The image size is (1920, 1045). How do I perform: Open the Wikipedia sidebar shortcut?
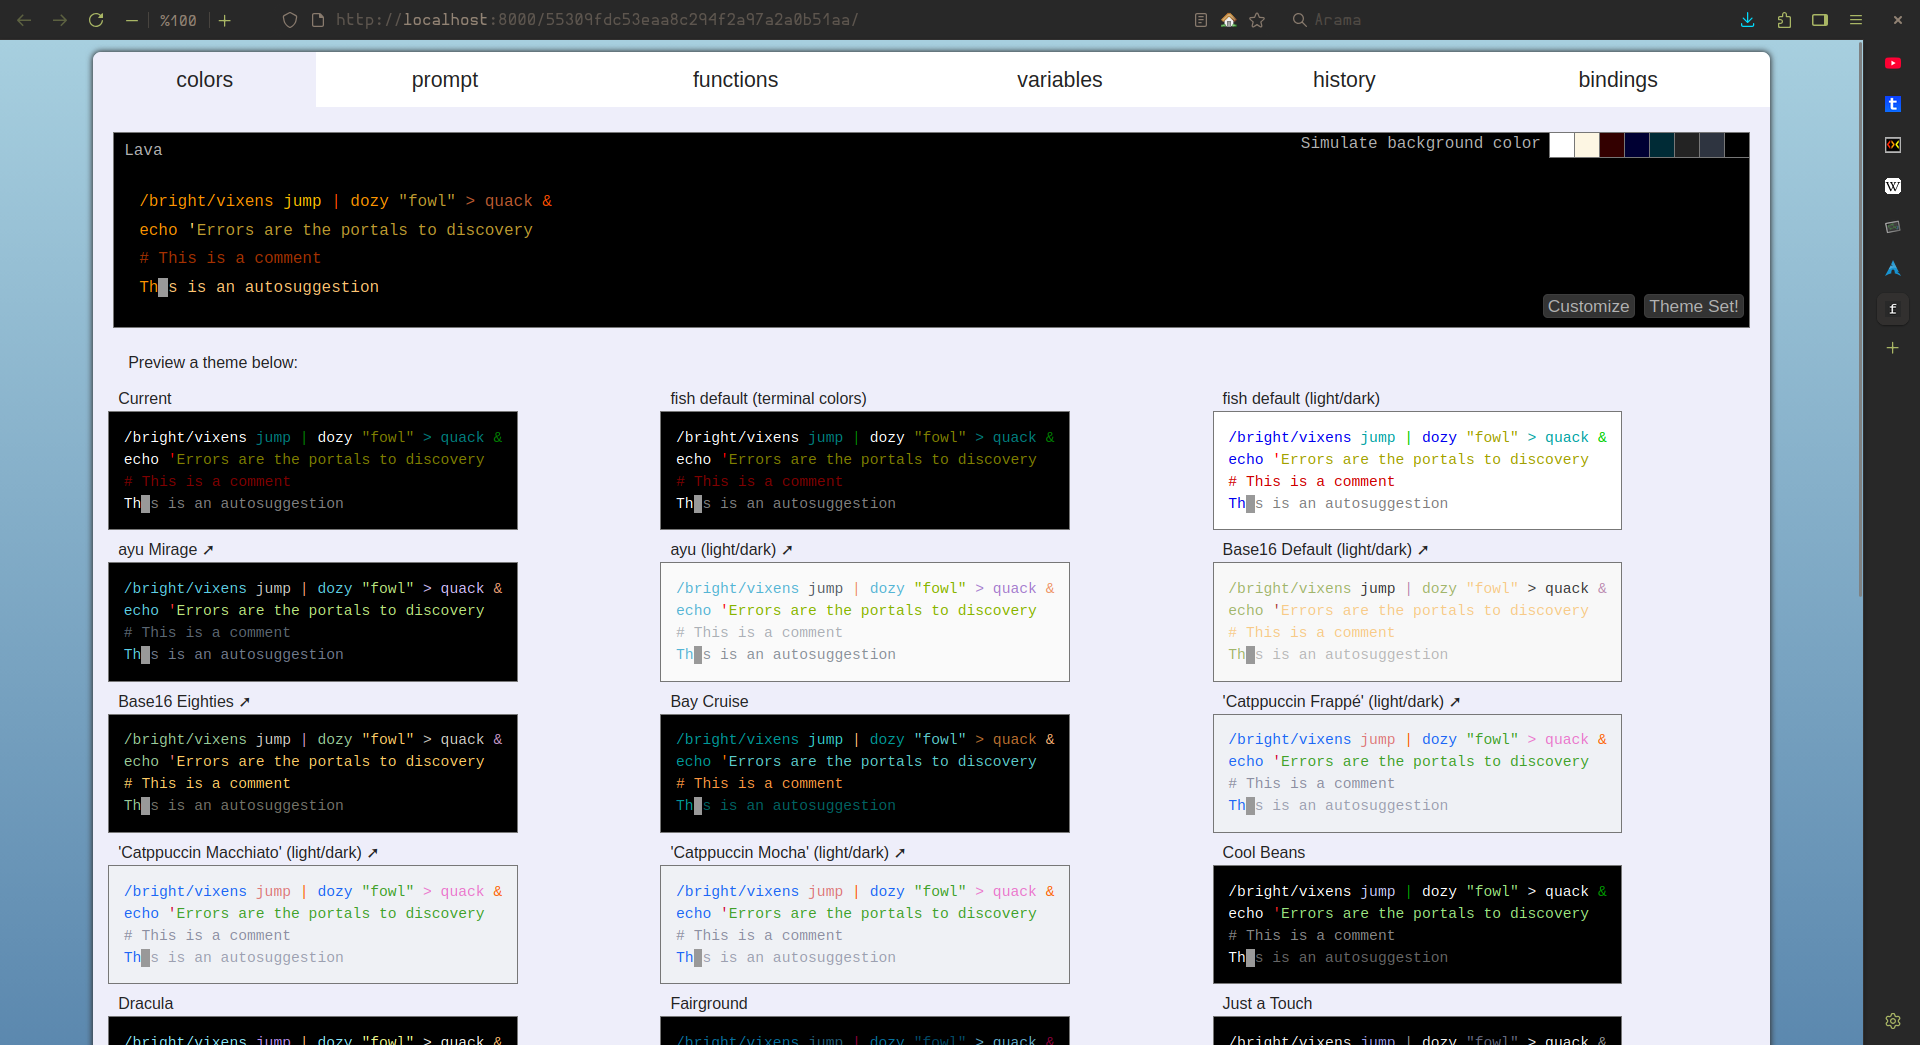1893,186
